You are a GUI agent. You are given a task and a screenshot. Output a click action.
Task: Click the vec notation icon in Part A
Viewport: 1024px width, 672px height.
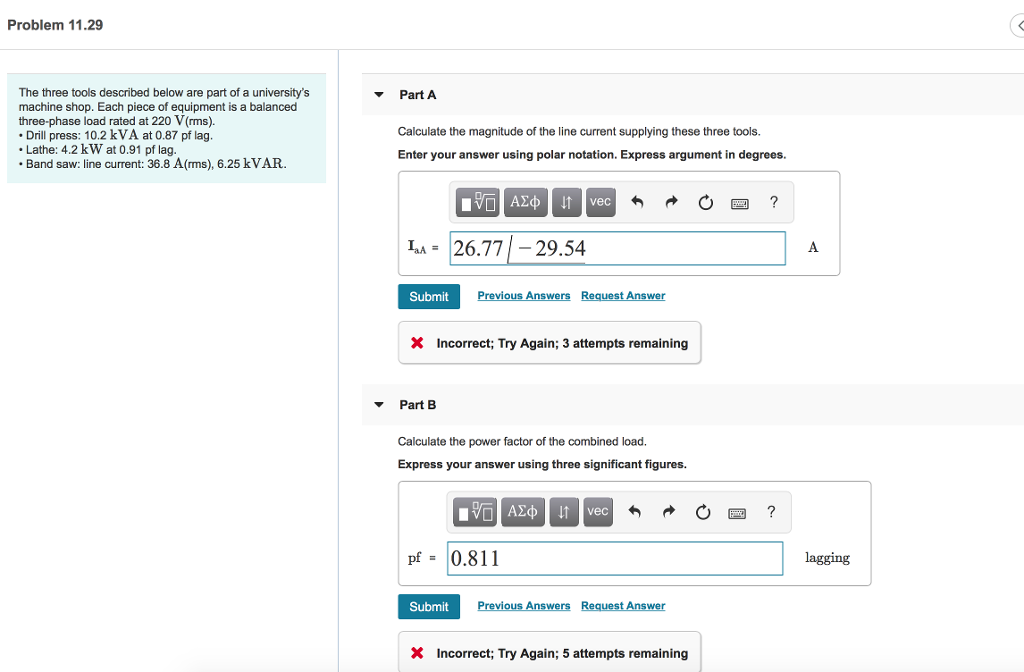click(x=600, y=202)
